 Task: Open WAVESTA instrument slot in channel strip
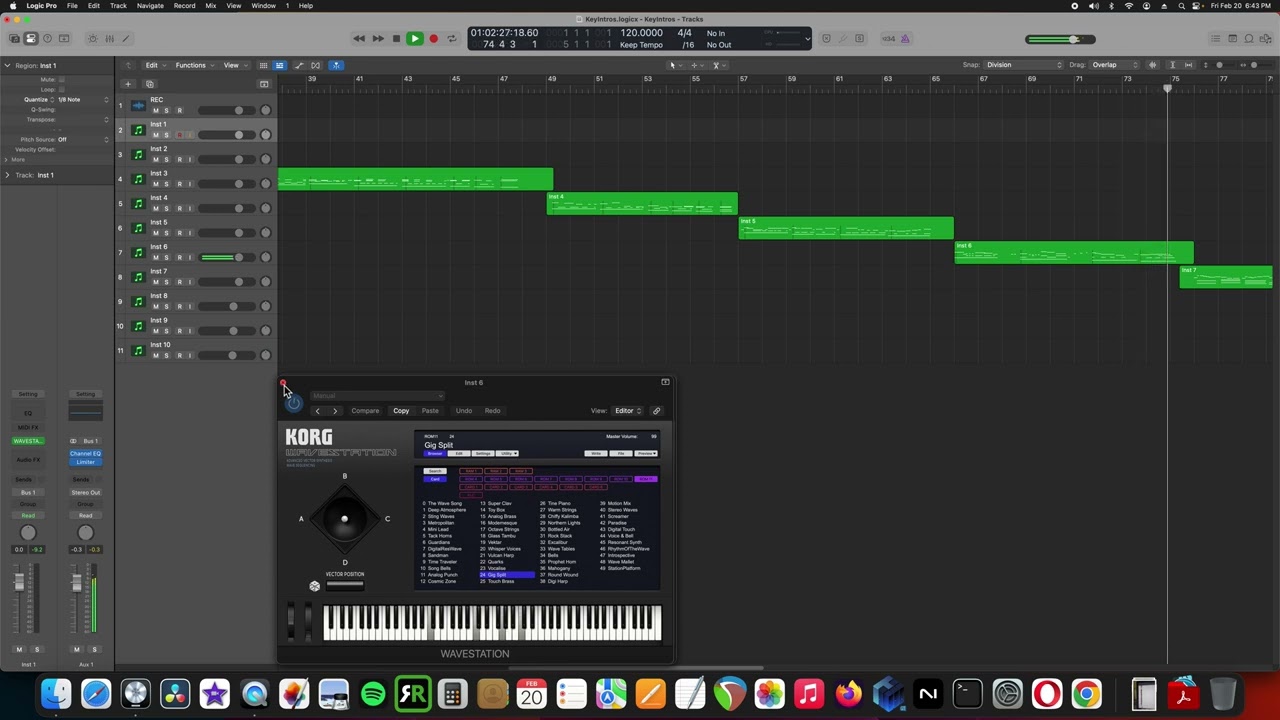pyautogui.click(x=28, y=441)
